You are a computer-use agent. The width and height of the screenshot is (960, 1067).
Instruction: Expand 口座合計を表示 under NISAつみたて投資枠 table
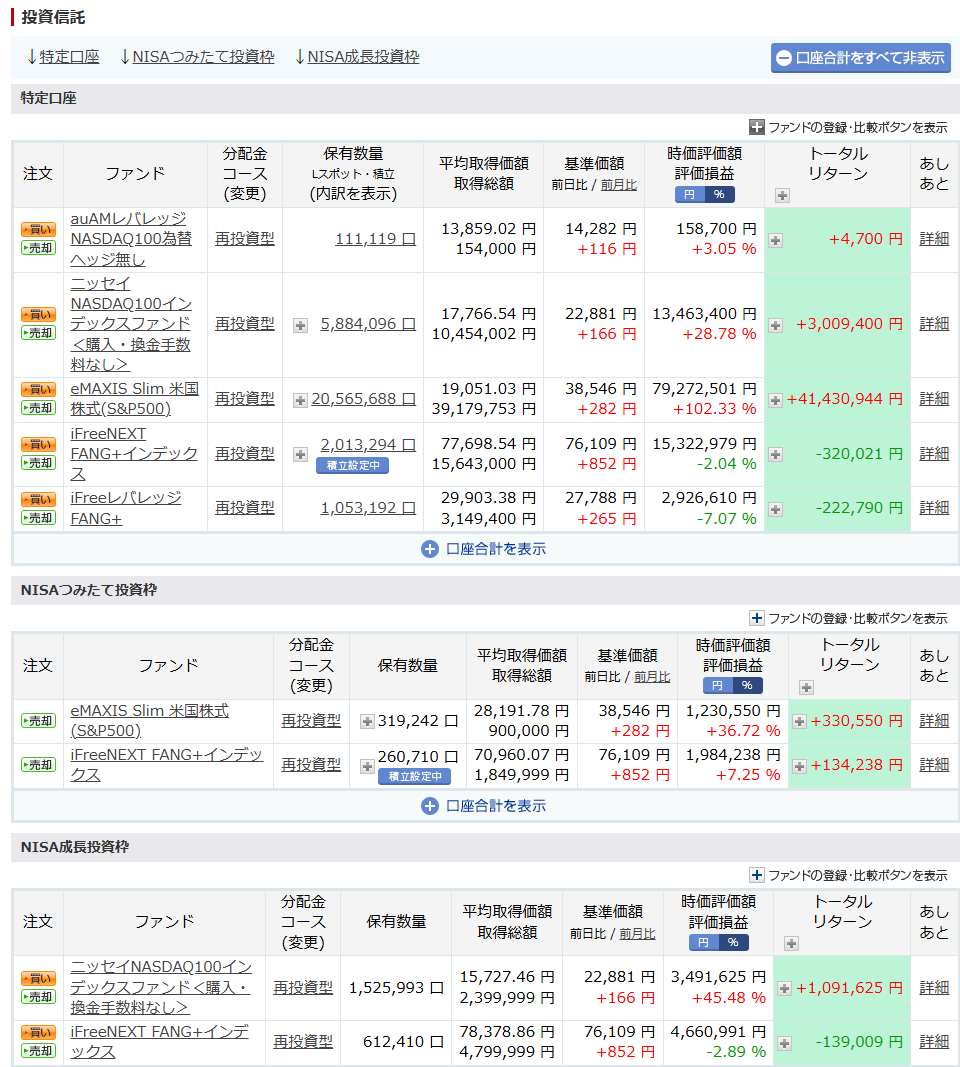484,806
